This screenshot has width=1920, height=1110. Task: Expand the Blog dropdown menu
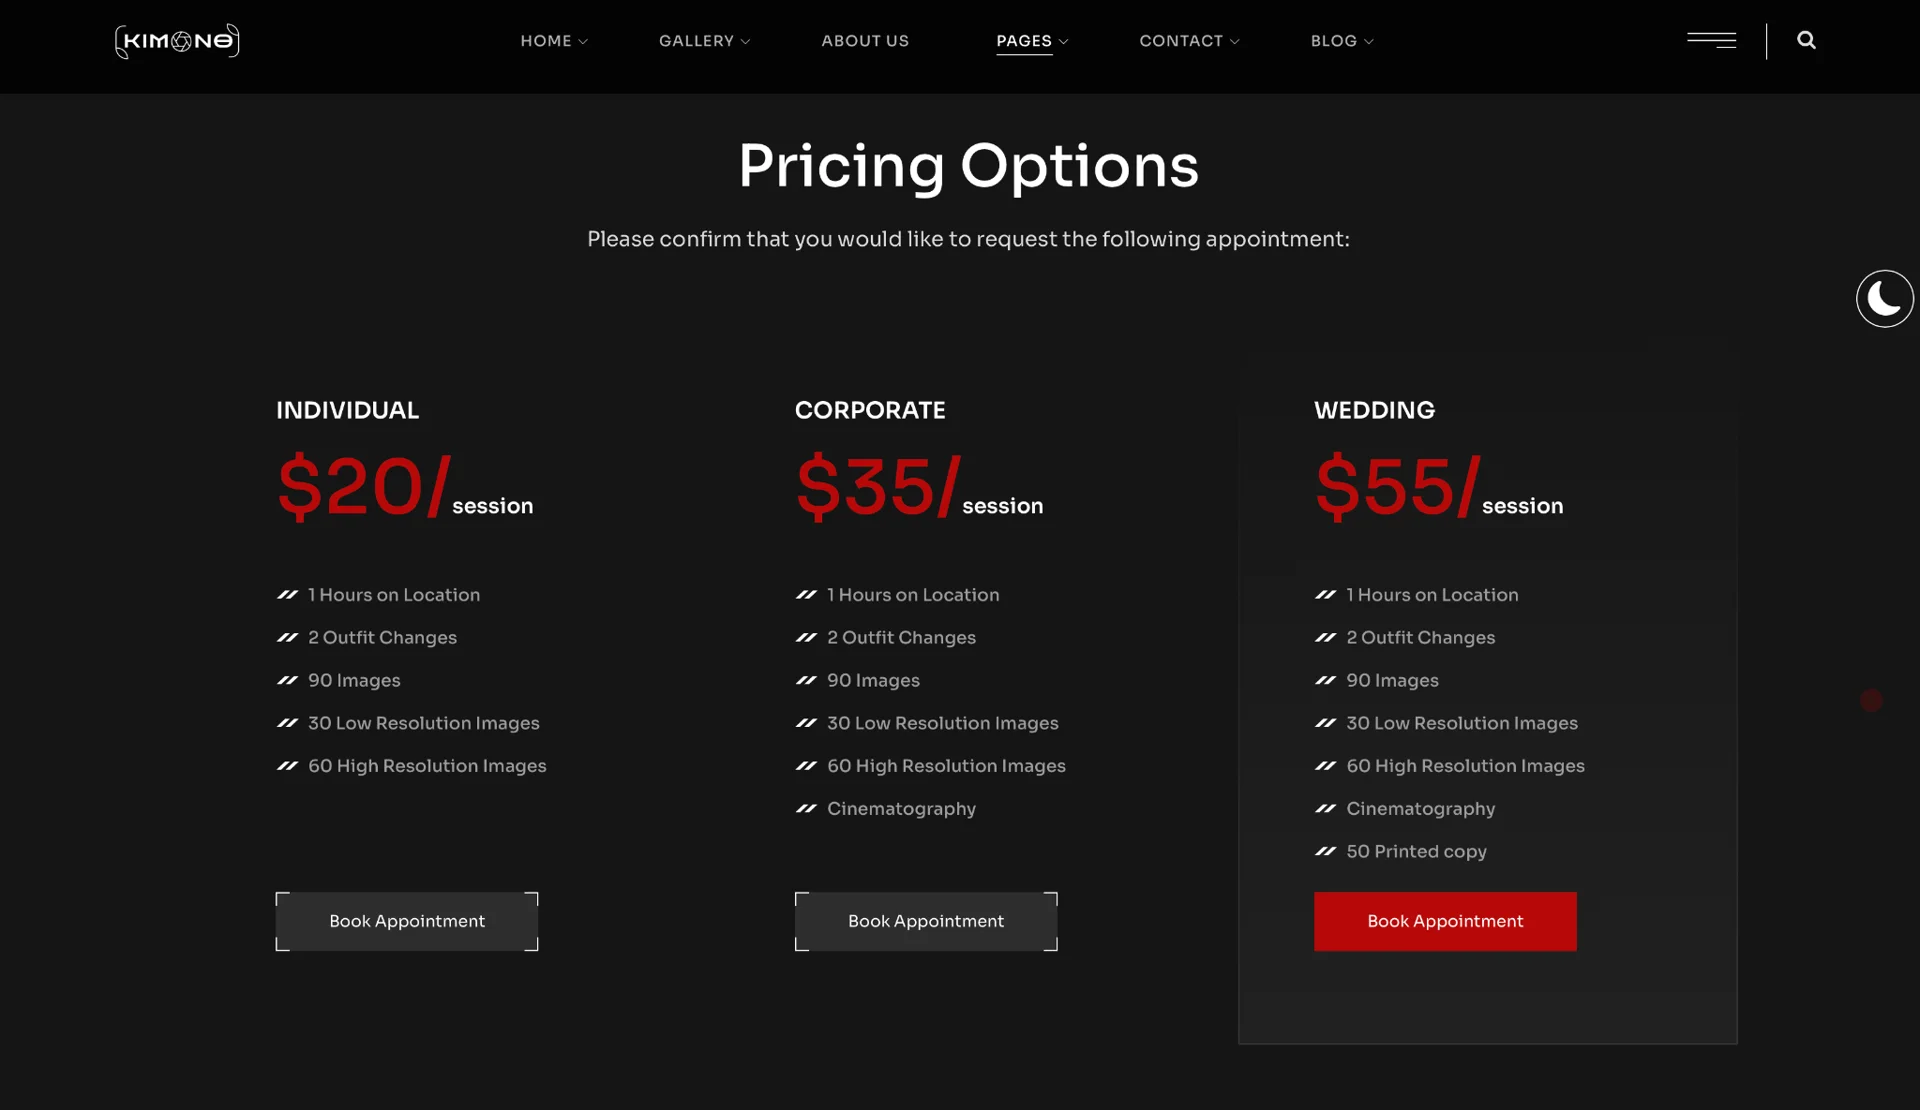pyautogui.click(x=1342, y=41)
